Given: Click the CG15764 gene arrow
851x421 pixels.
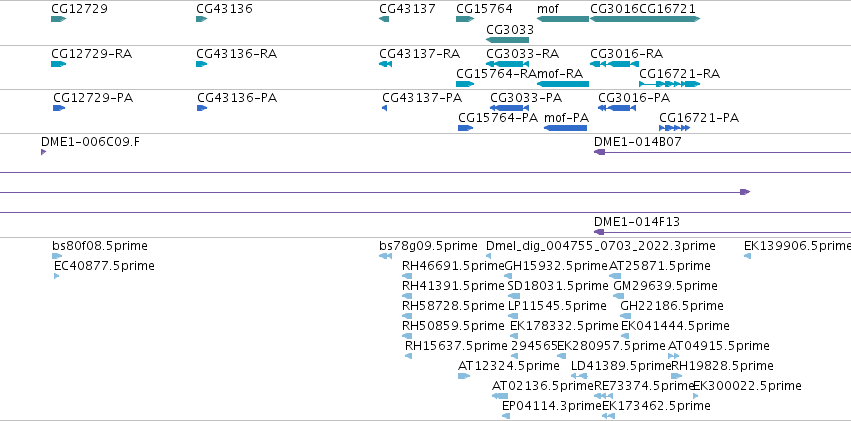Looking at the screenshot, I should click(466, 19).
